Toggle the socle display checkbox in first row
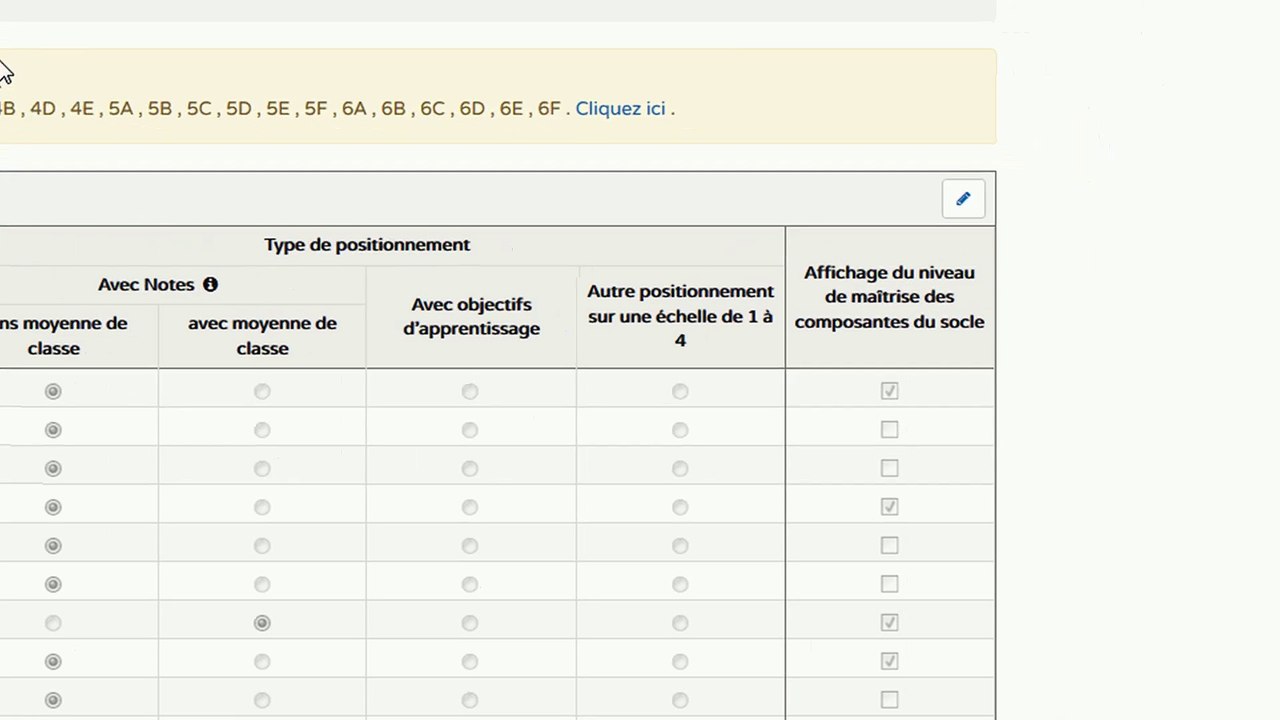Viewport: 1280px width, 720px height. point(889,391)
